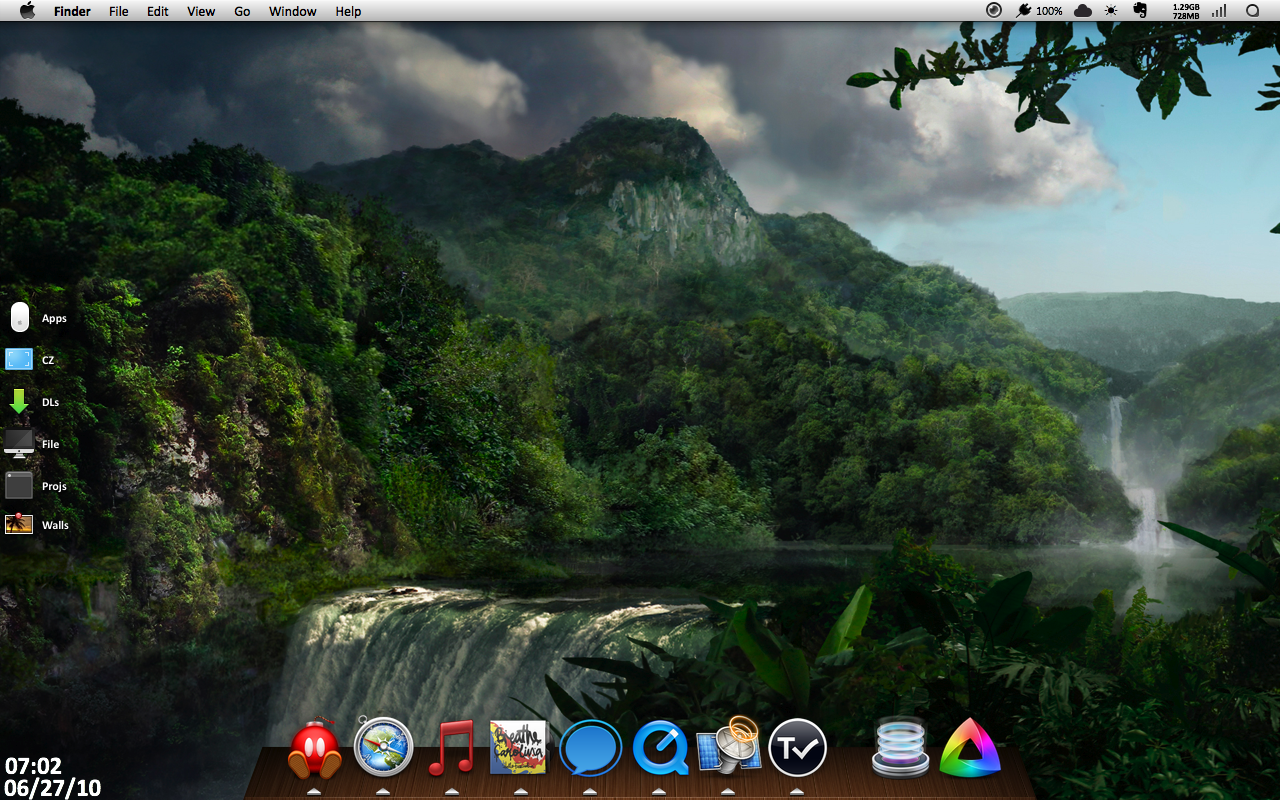Click the rainbow prism icon in Dock
Viewport: 1280px width, 800px height.
(970, 748)
